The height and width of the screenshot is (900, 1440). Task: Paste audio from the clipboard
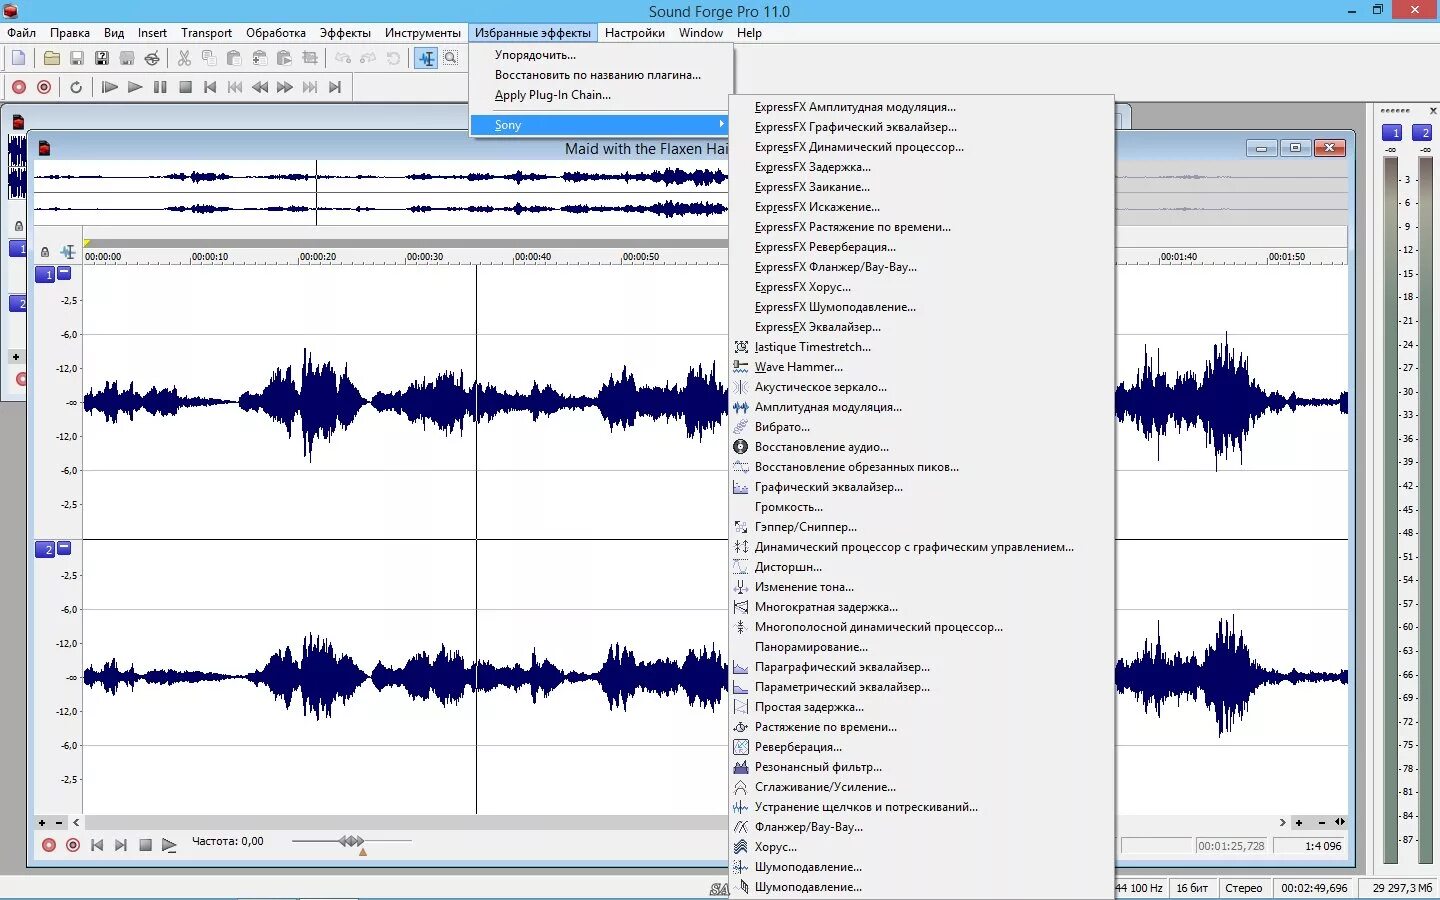tap(233, 57)
